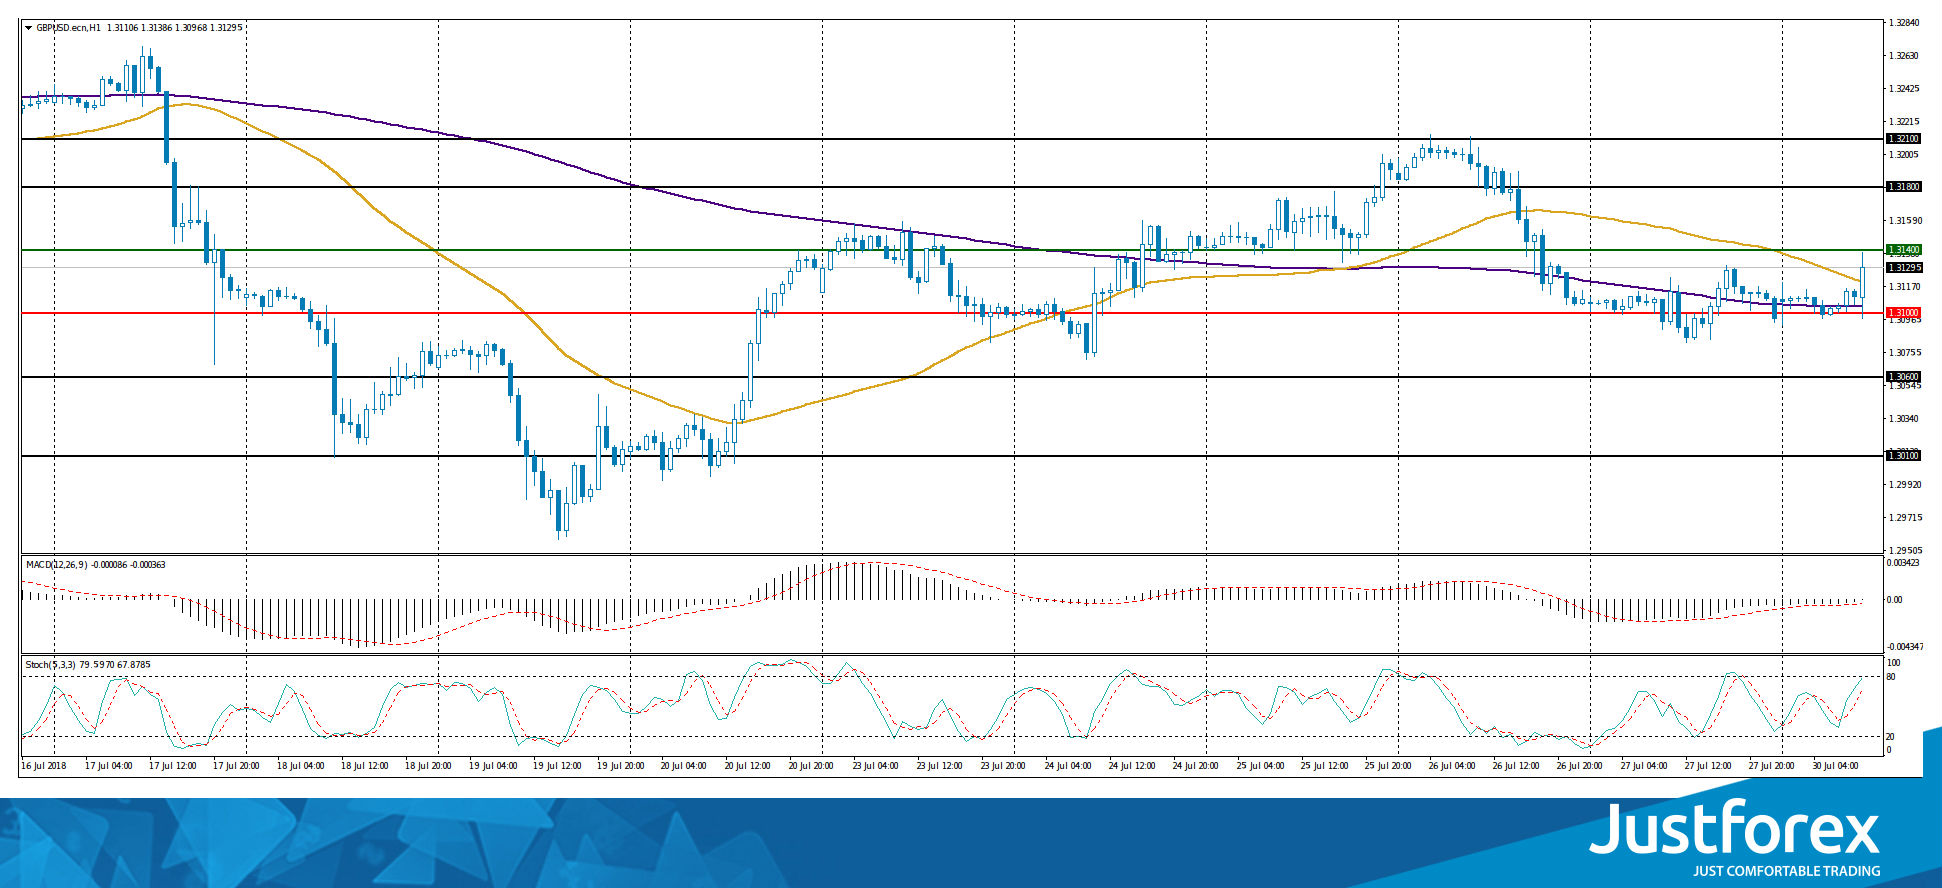Click the 26 Jul 04:00 time label
1942x888 pixels.
(x=1452, y=766)
